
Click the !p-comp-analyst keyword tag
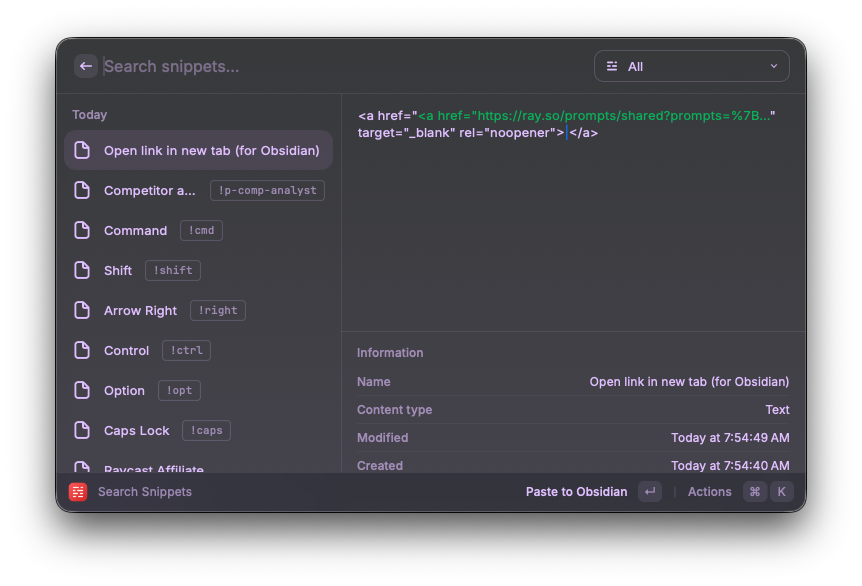267,190
